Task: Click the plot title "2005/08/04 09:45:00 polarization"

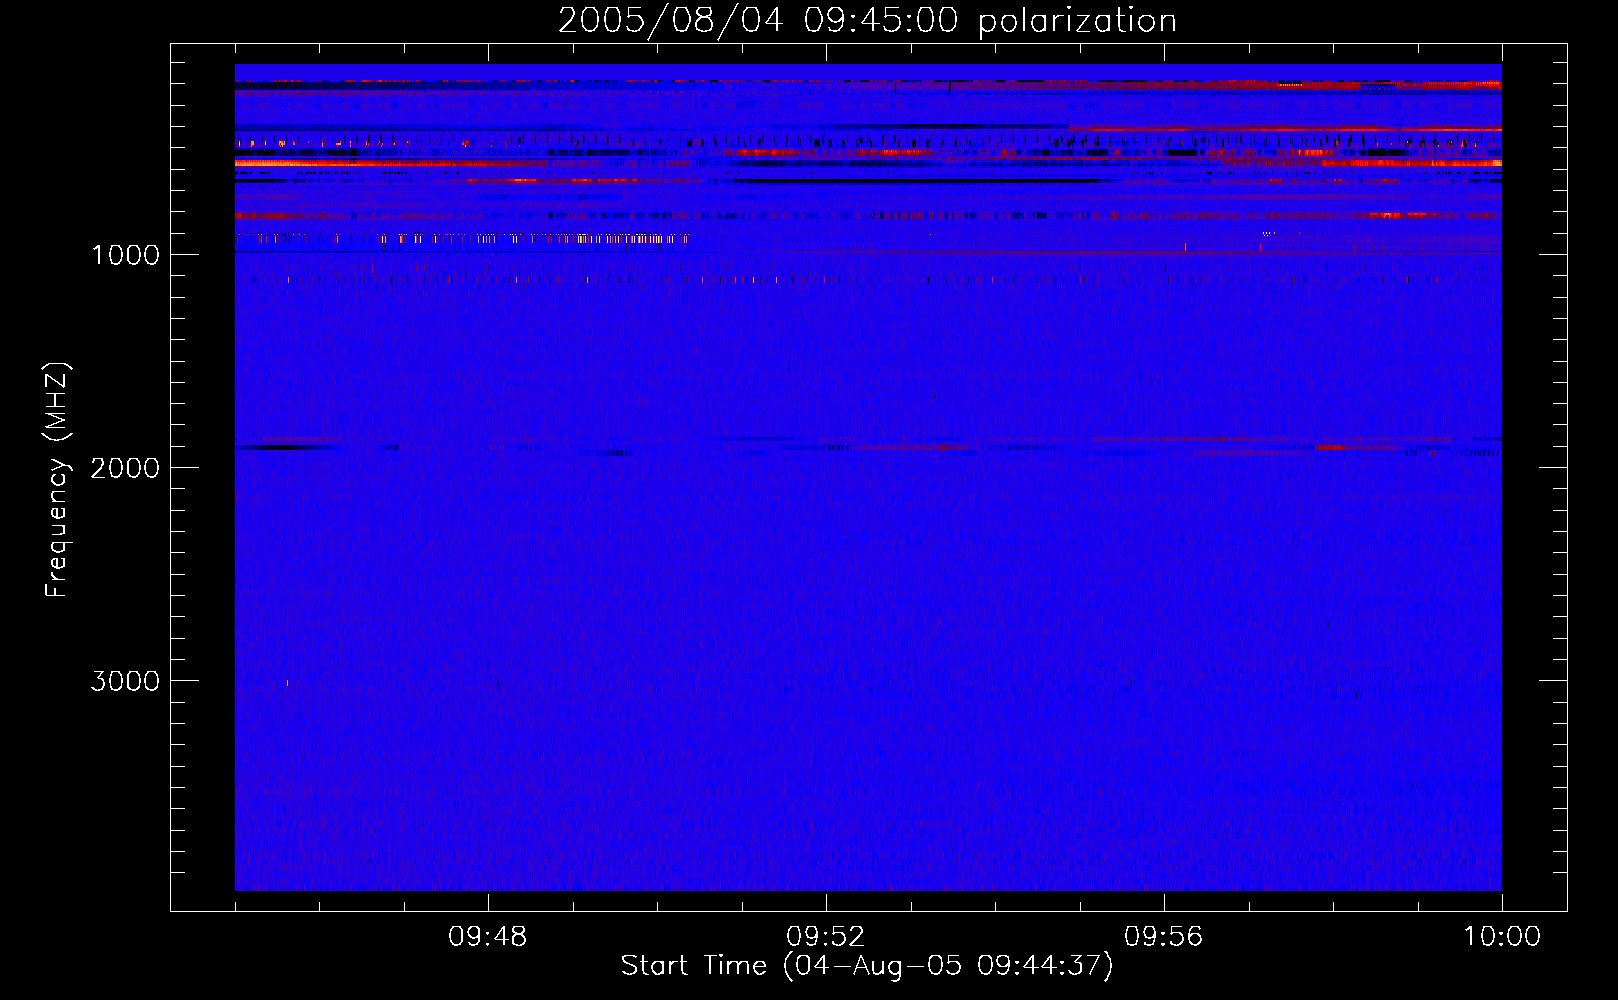Action: click(x=867, y=21)
